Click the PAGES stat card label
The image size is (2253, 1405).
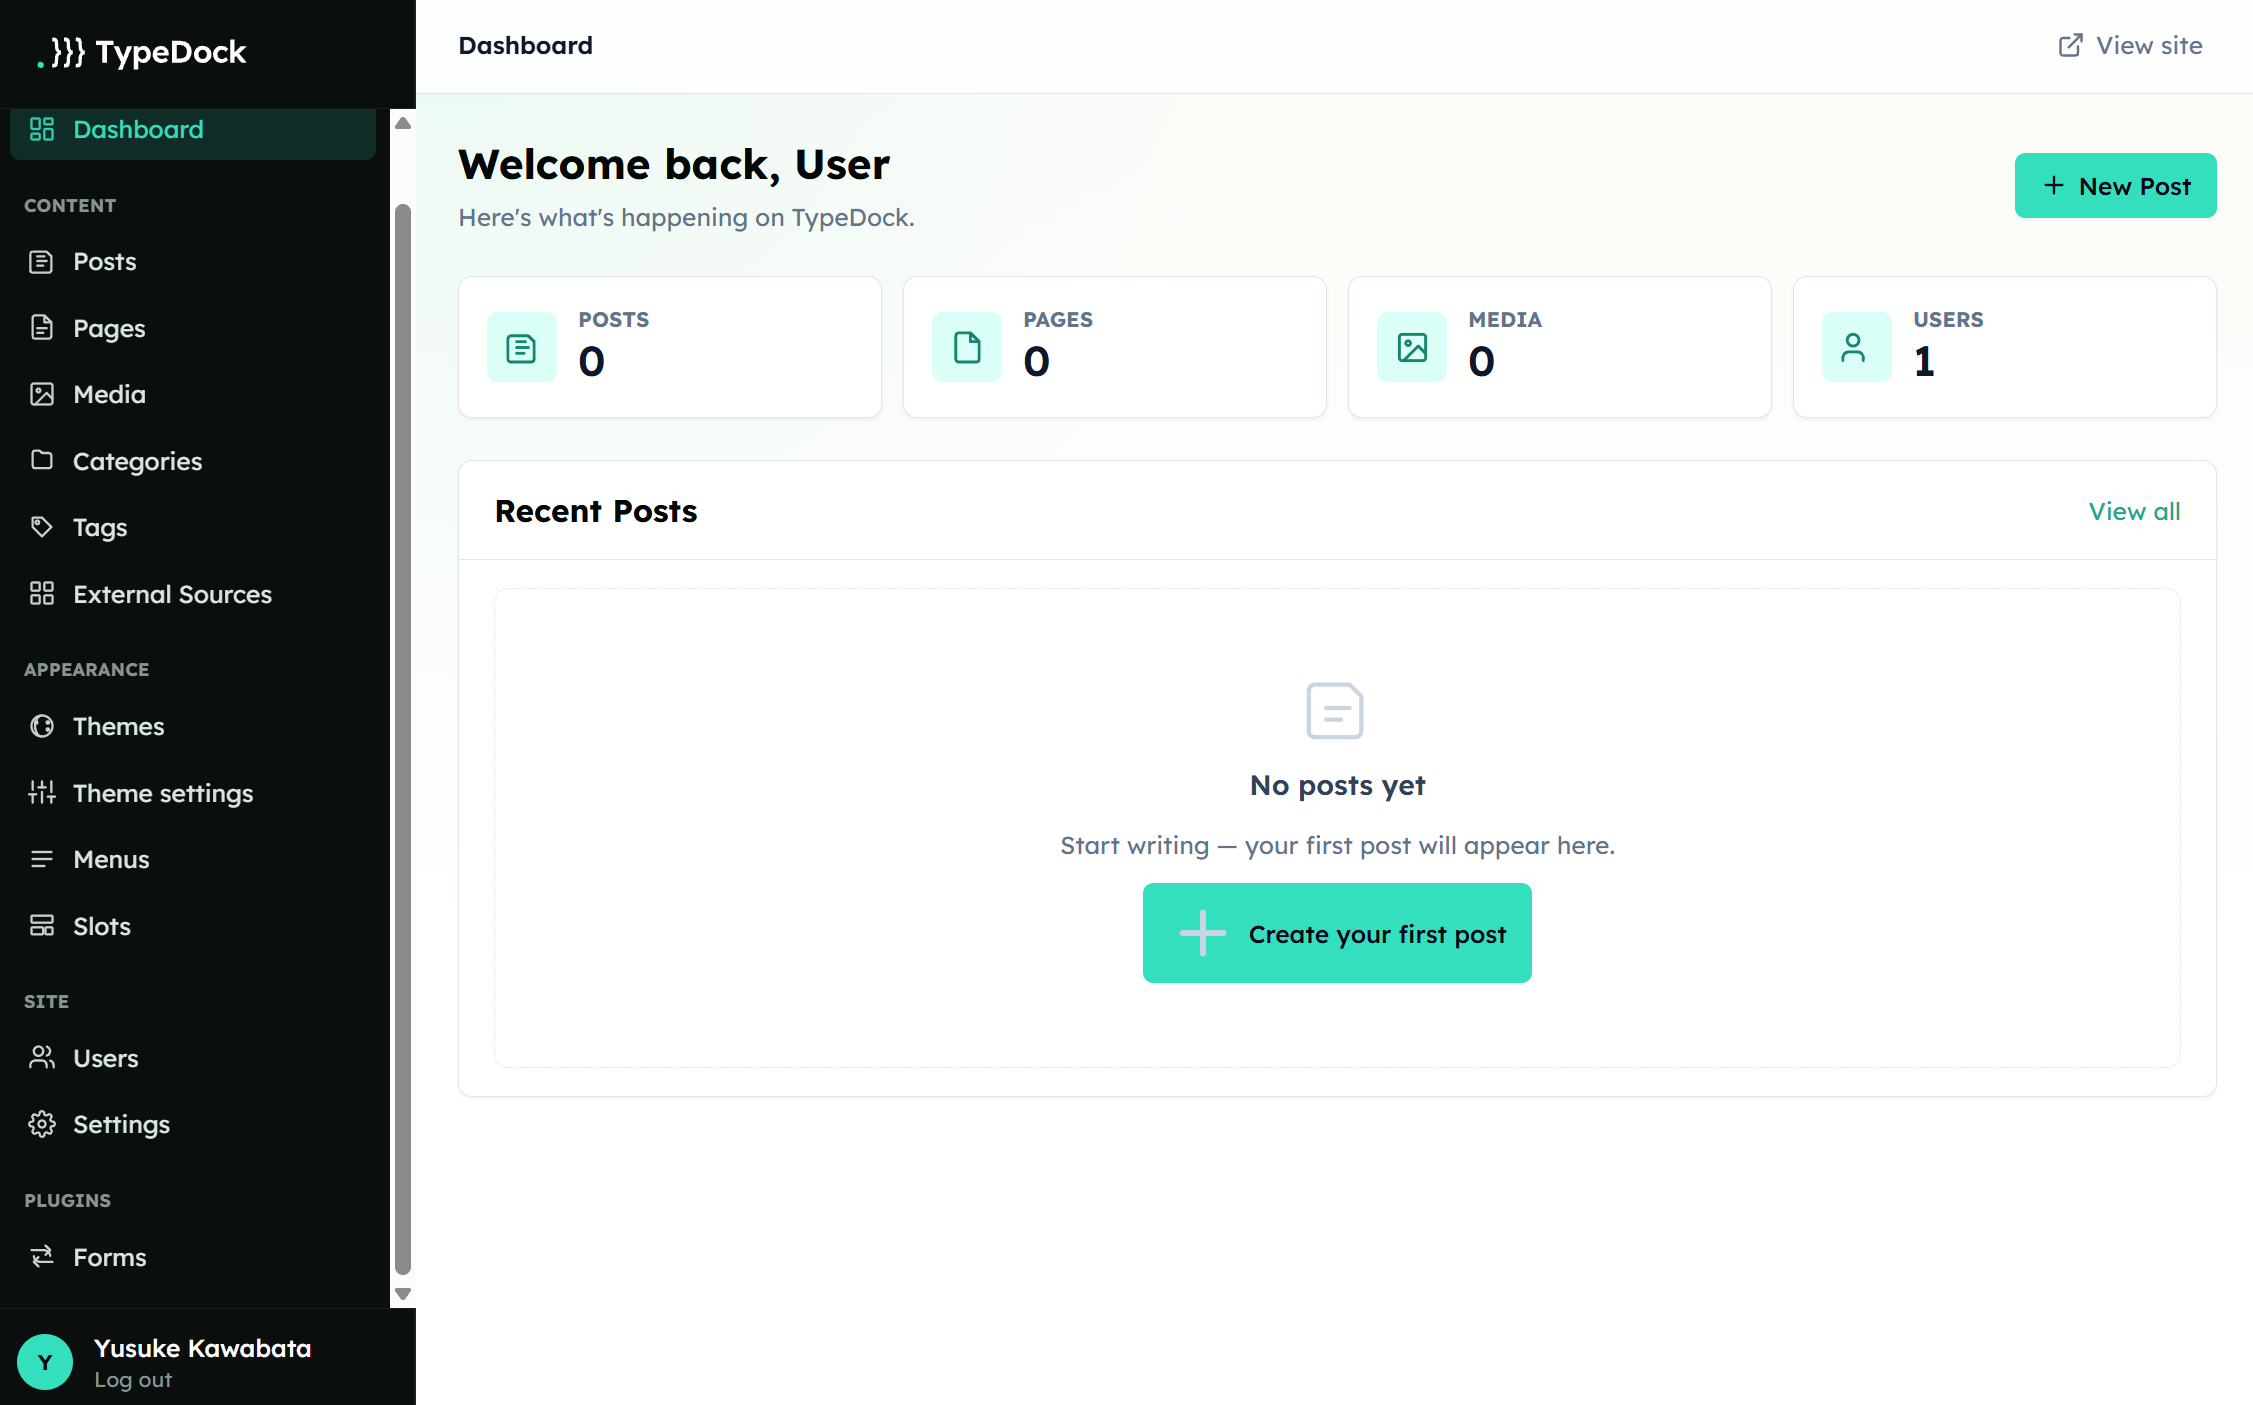coord(1058,320)
